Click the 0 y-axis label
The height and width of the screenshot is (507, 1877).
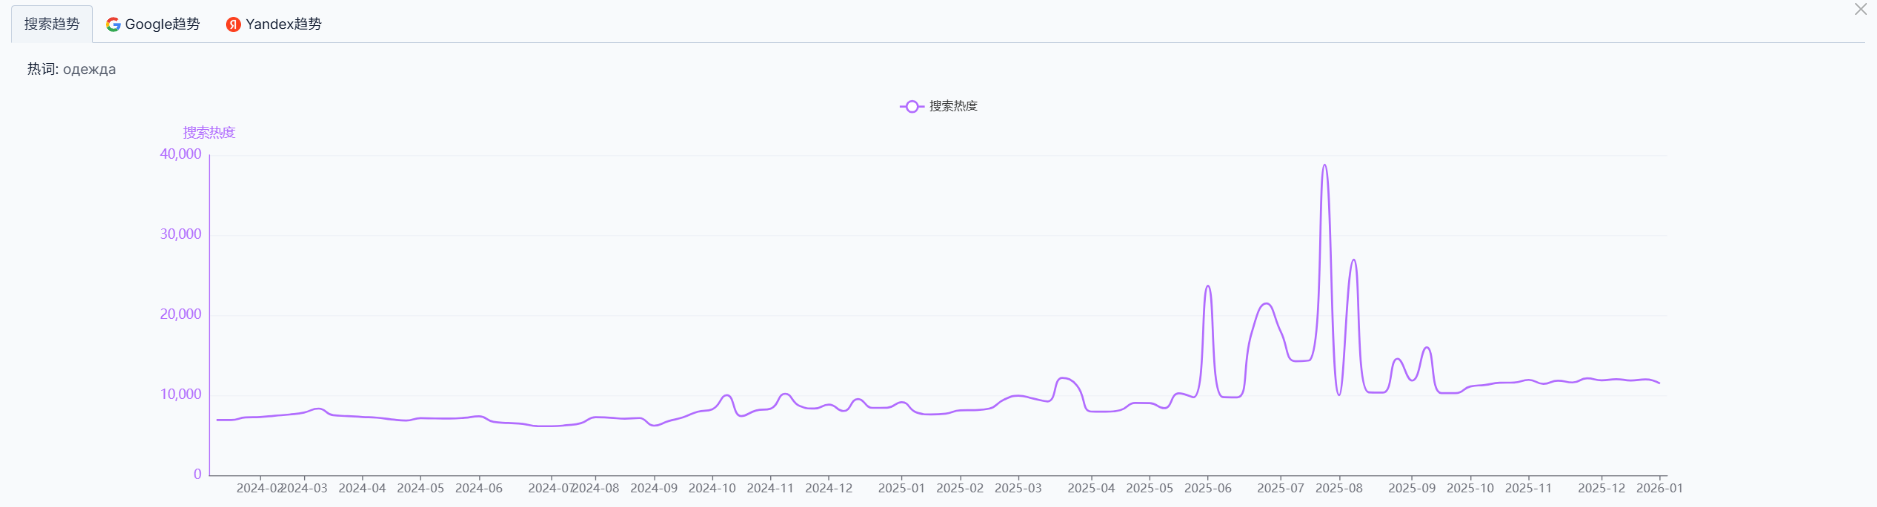[x=197, y=474]
